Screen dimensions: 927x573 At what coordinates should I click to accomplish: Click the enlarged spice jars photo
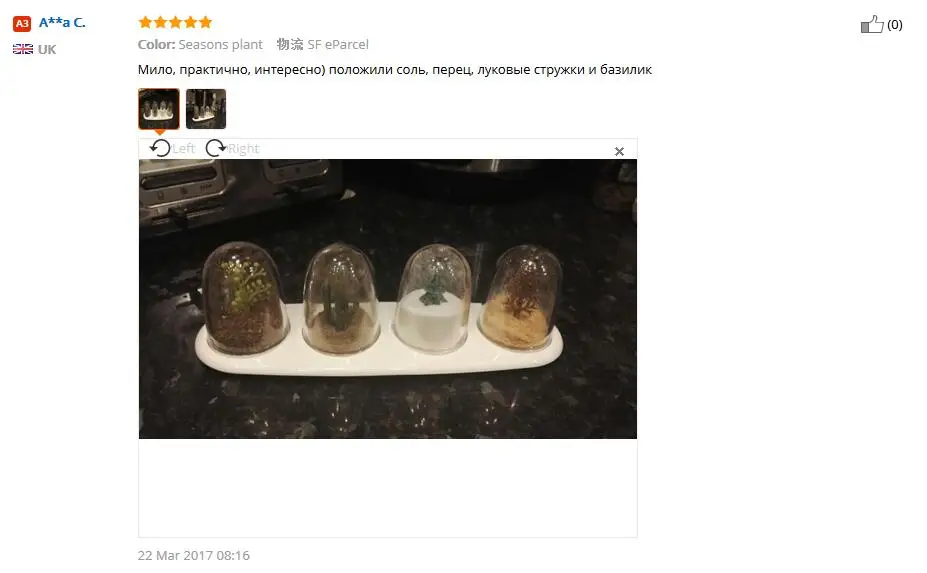coord(388,299)
